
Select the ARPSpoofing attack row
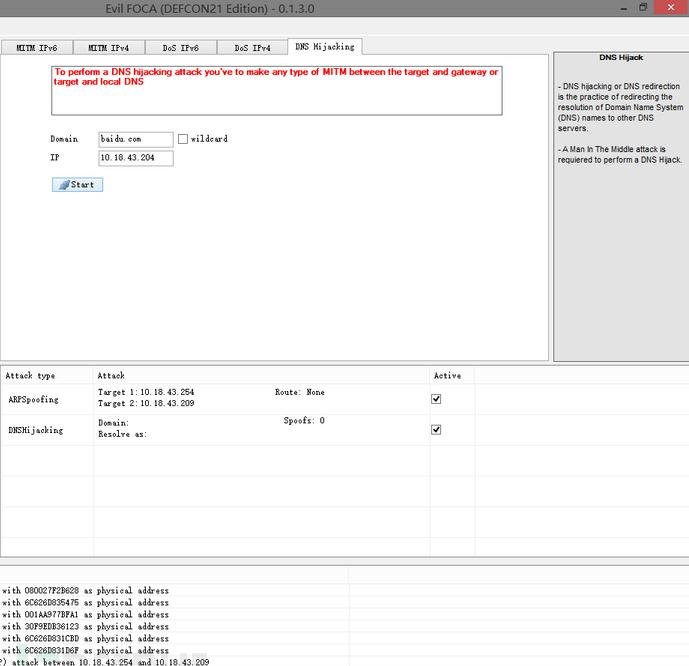34,399
